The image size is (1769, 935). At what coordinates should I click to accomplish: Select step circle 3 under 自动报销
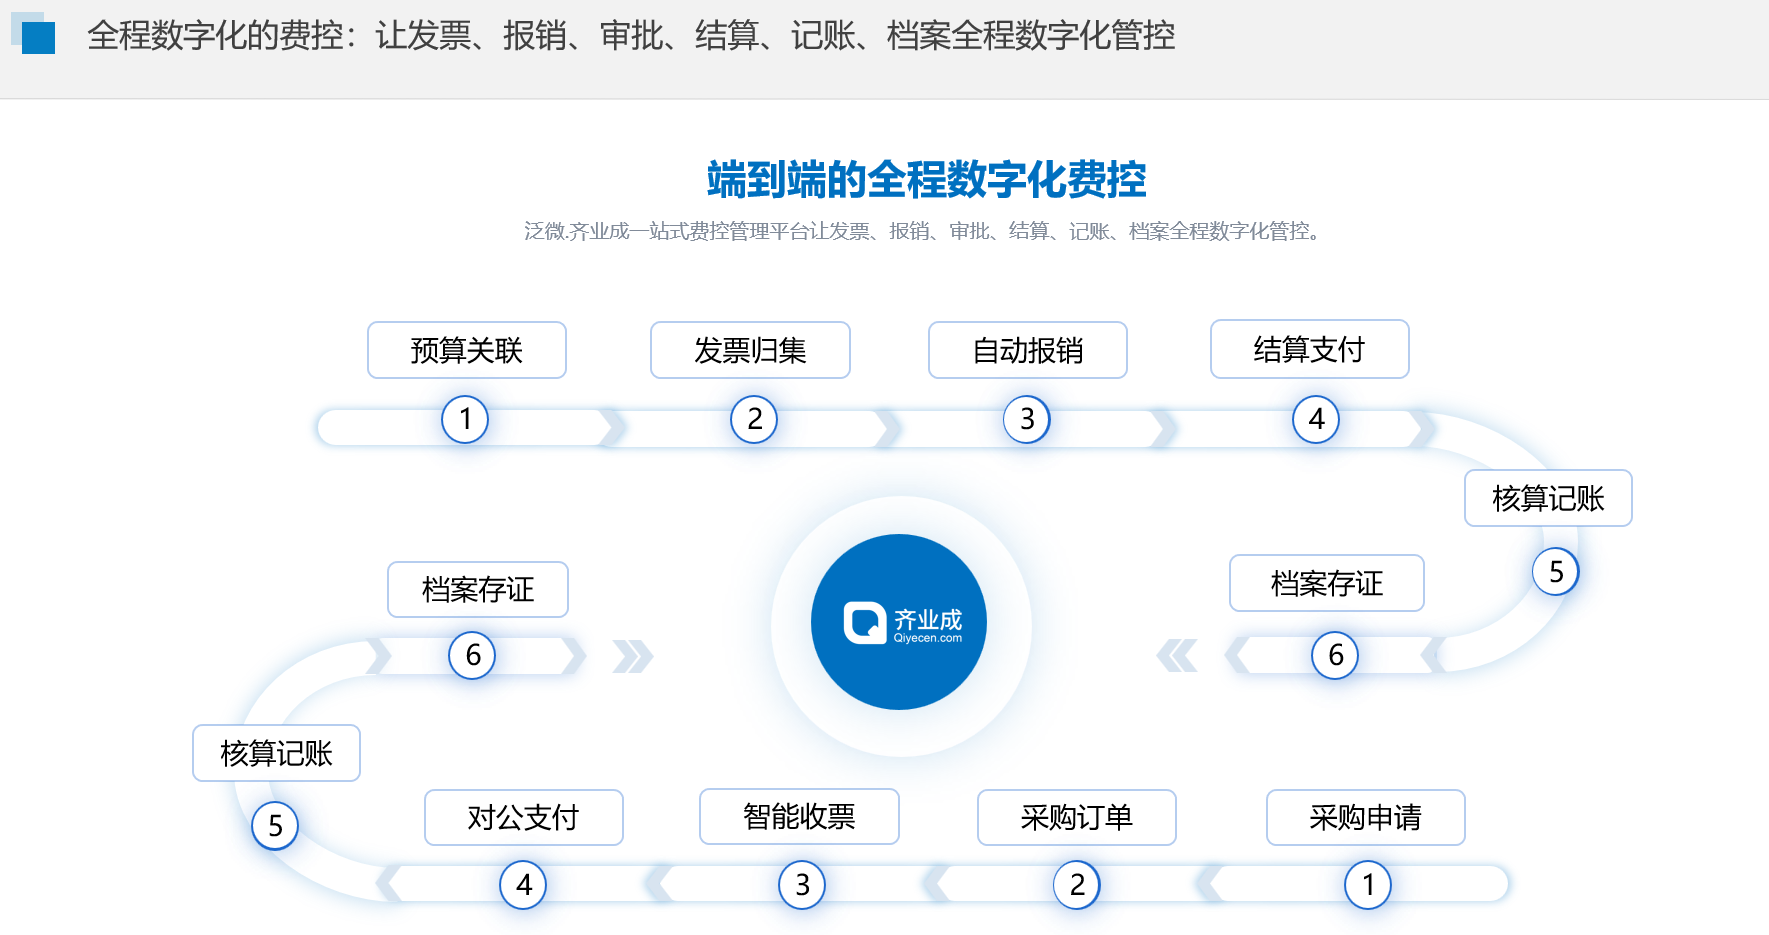click(x=1027, y=419)
